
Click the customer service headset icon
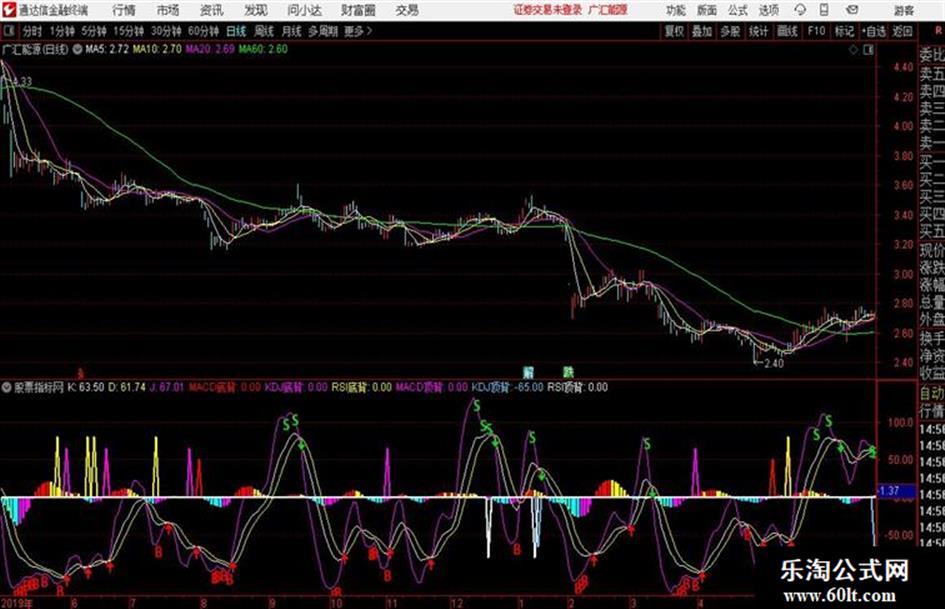point(800,10)
